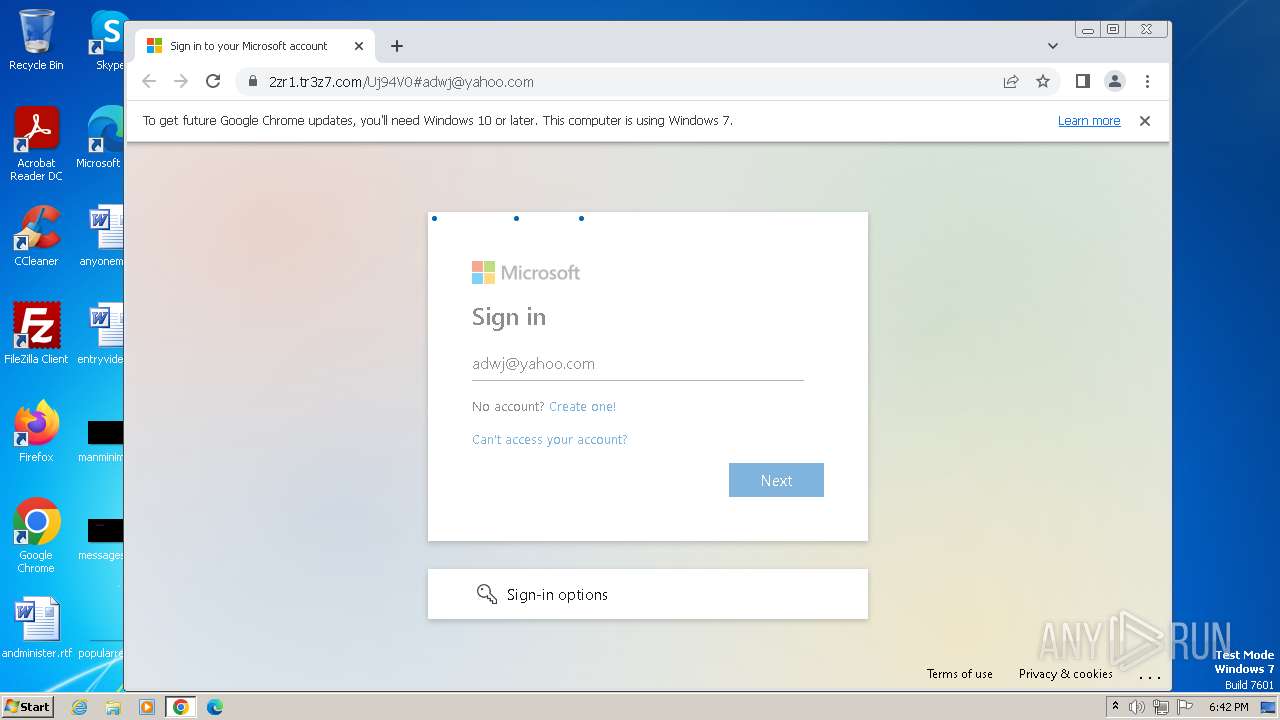Click the volume speaker tray icon
1280x720 pixels.
(x=1137, y=707)
